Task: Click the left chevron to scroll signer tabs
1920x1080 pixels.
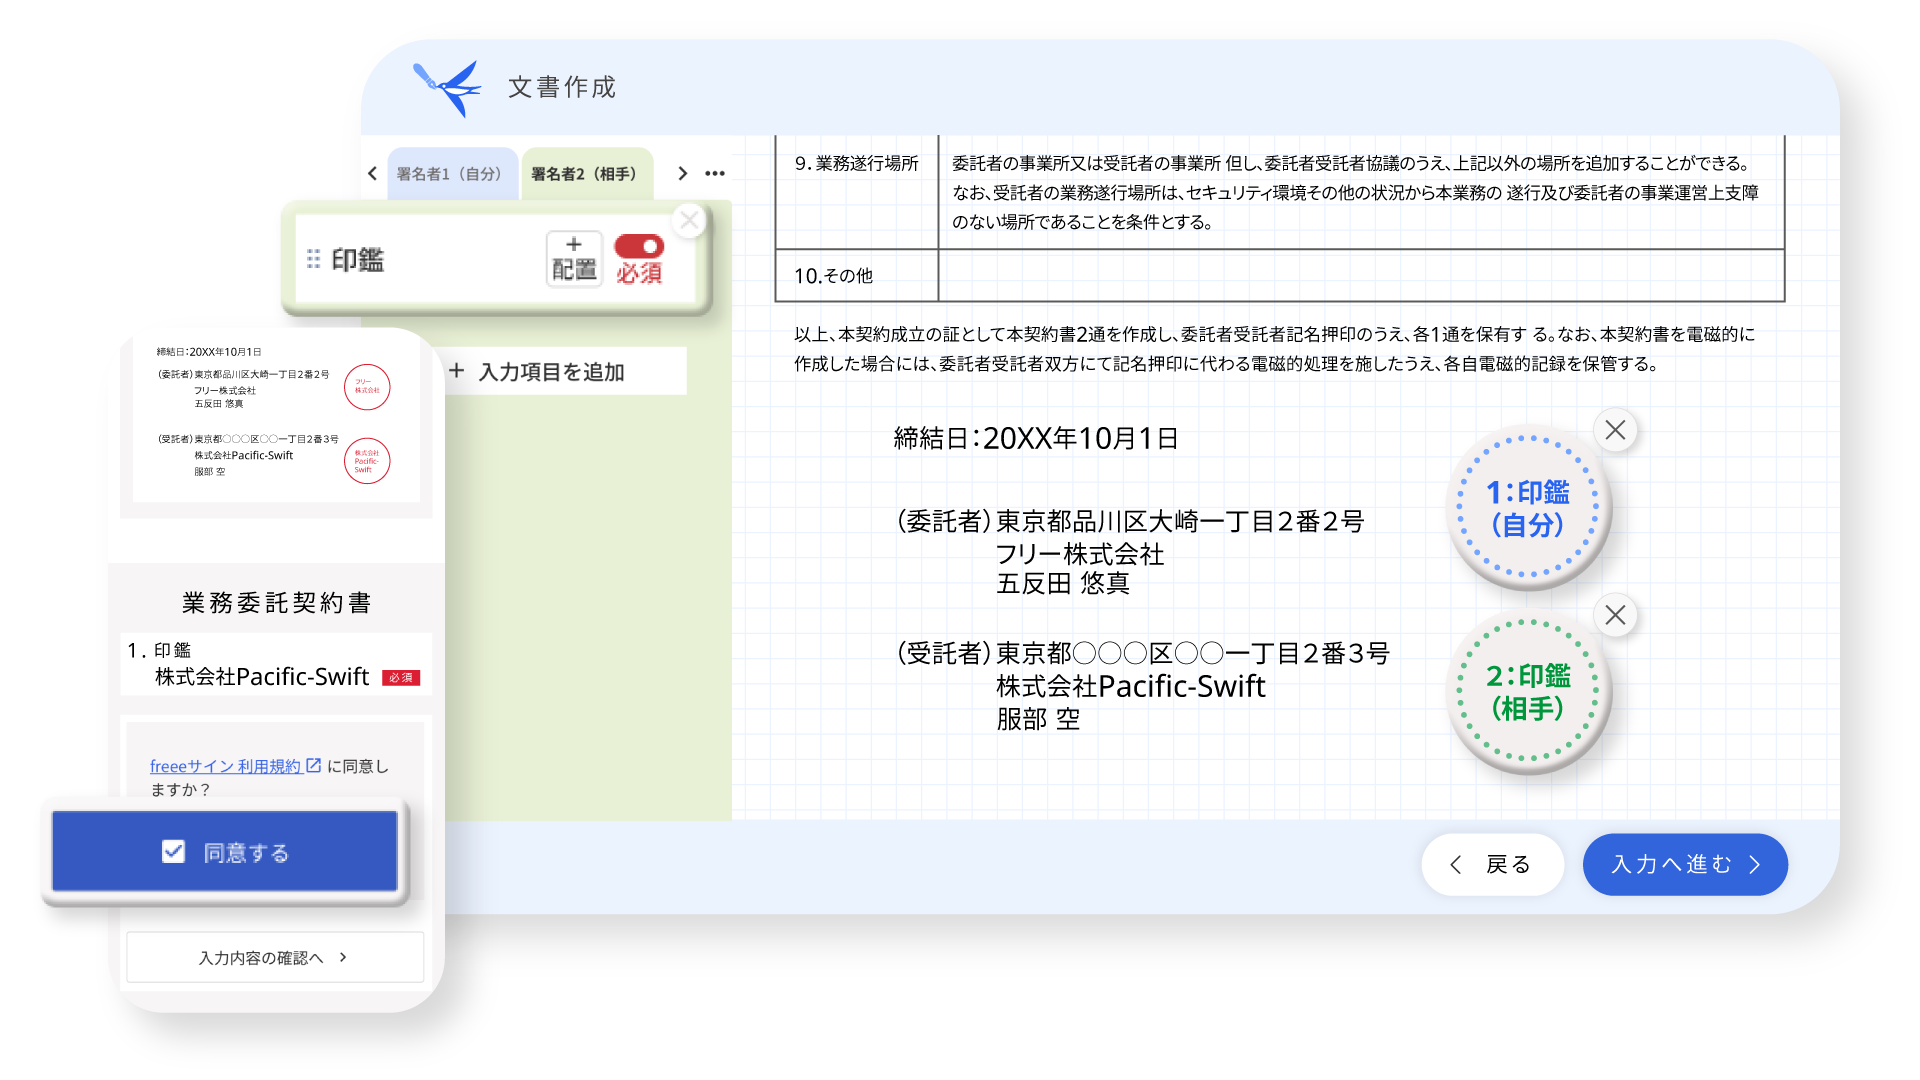Action: 373,173
